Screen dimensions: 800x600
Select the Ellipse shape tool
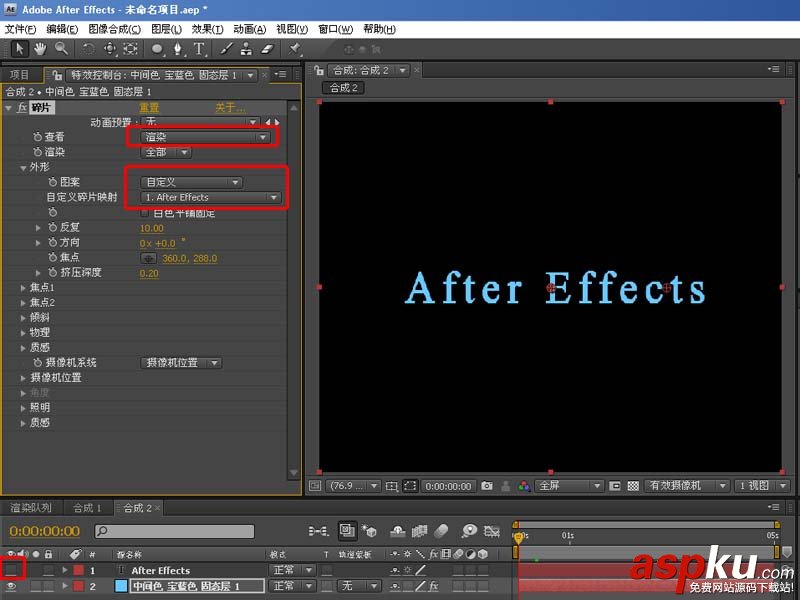point(157,49)
